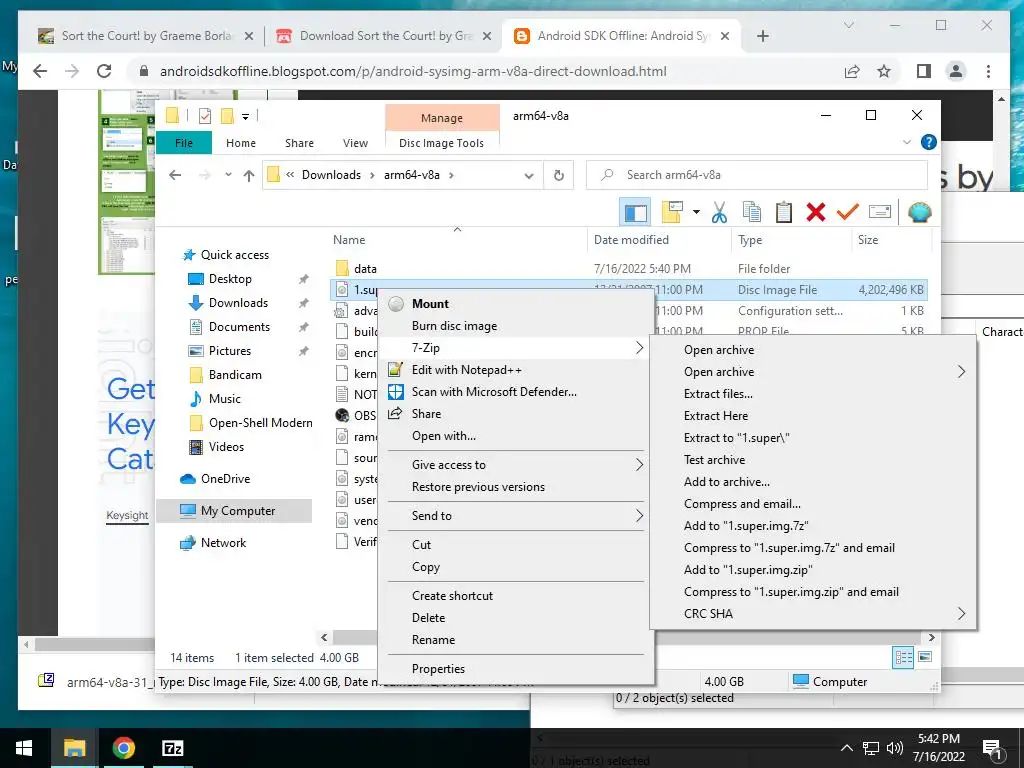This screenshot has height=768, width=1024.
Task: Open Downloads in navigation pane
Action: tap(238, 303)
